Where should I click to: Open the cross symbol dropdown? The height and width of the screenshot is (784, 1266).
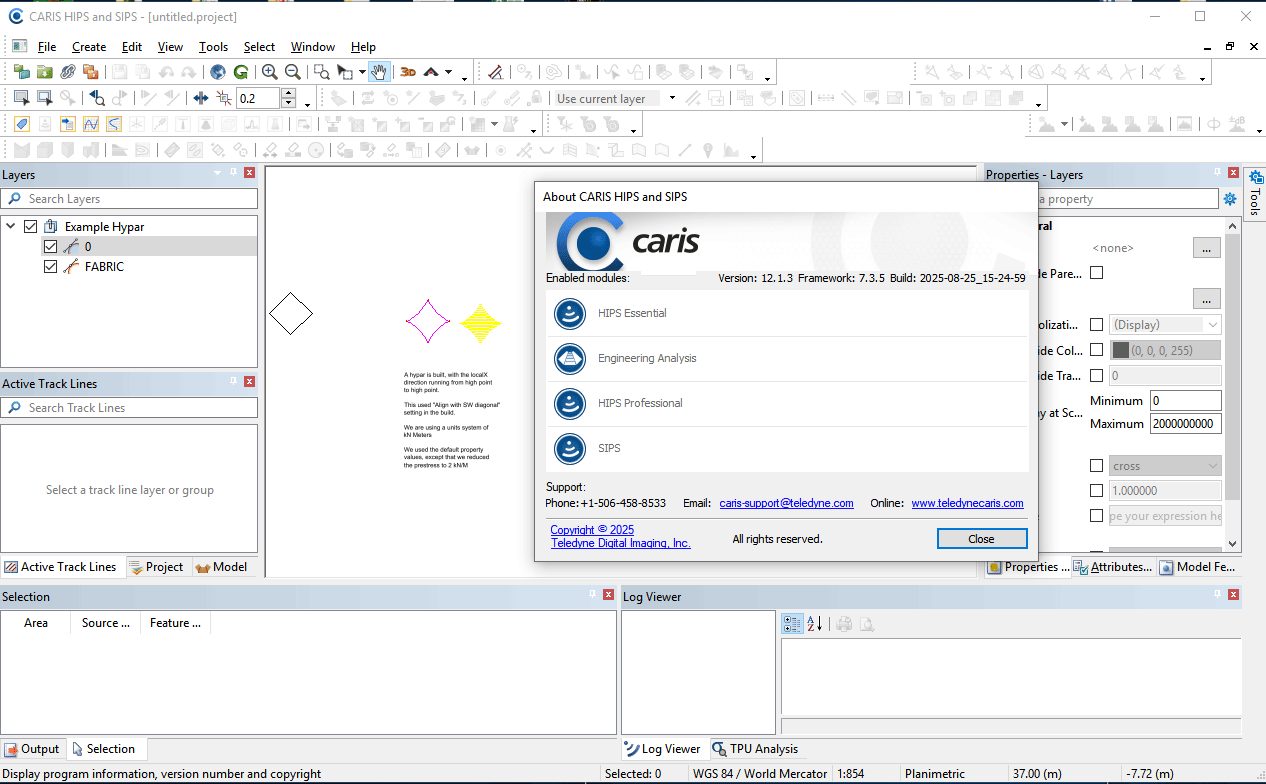click(1165, 466)
